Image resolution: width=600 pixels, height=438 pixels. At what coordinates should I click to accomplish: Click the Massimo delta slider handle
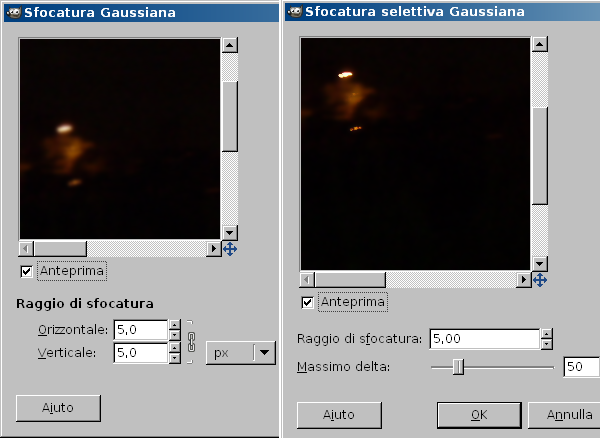[458, 367]
